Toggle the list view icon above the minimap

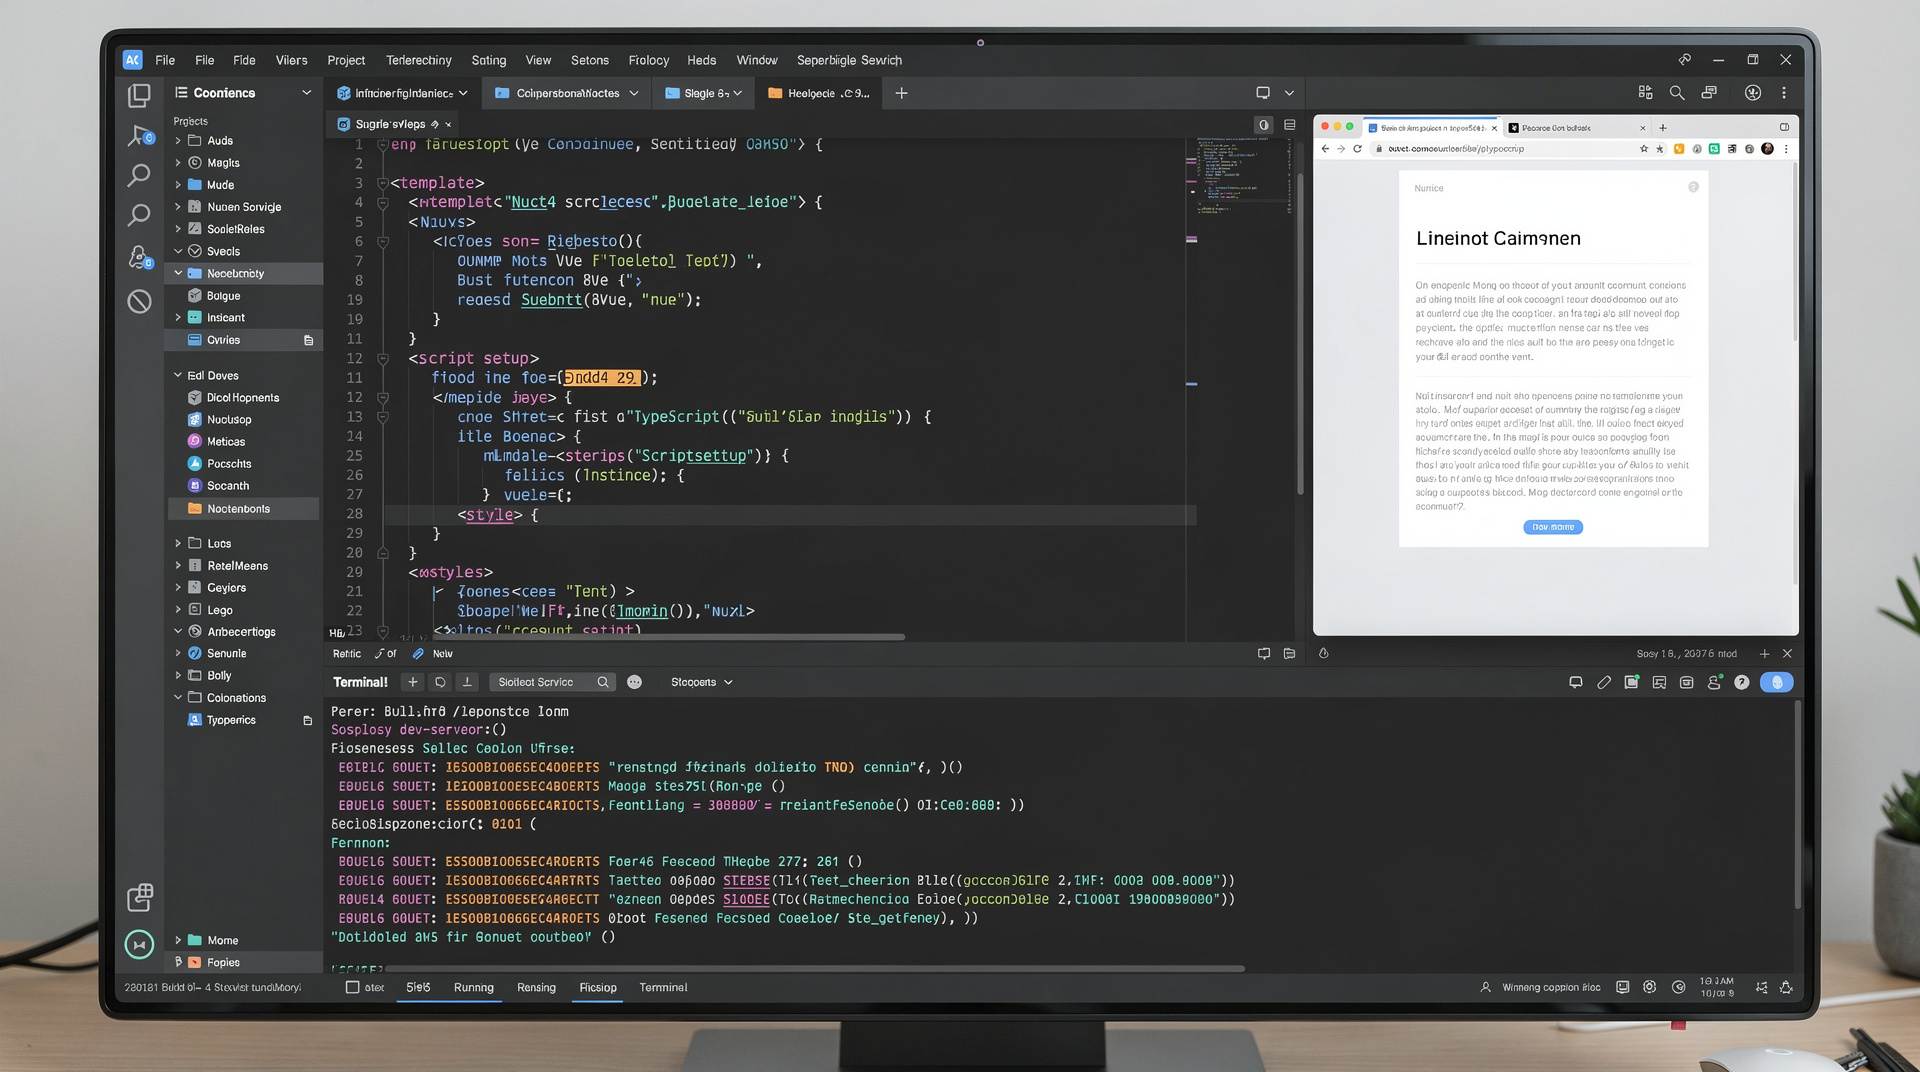click(1290, 125)
